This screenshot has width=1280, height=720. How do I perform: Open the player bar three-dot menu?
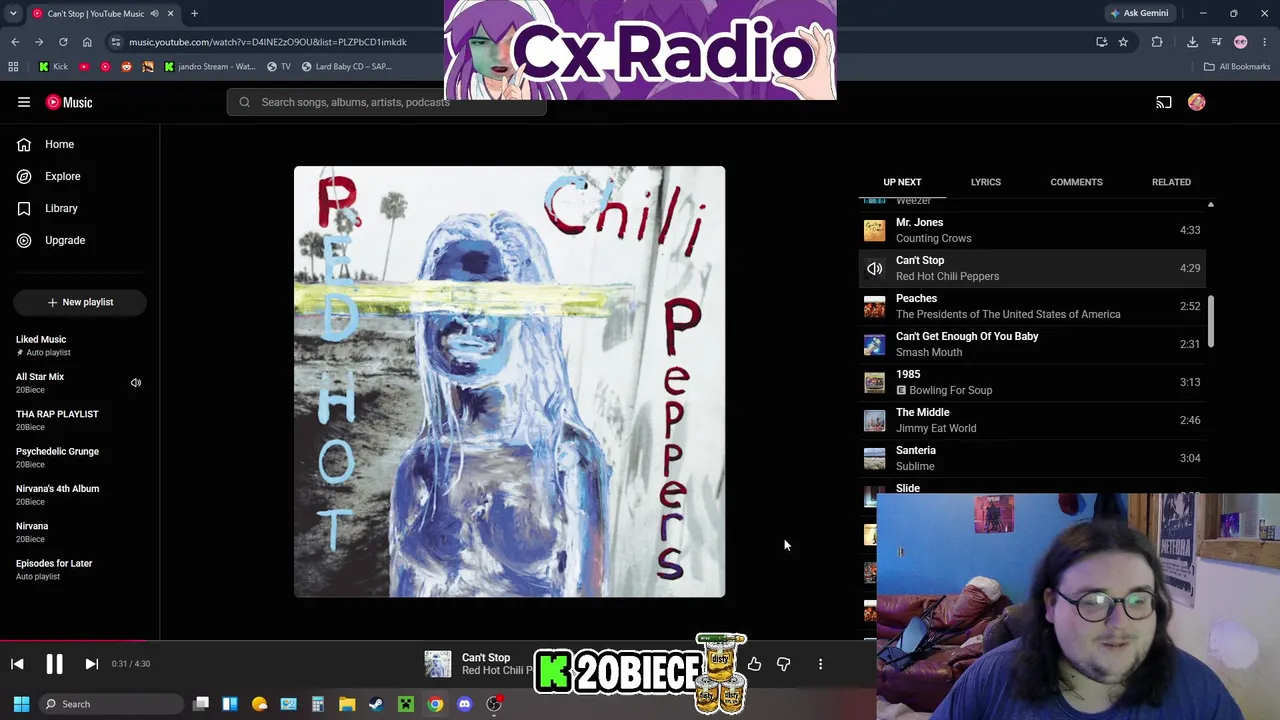820,664
